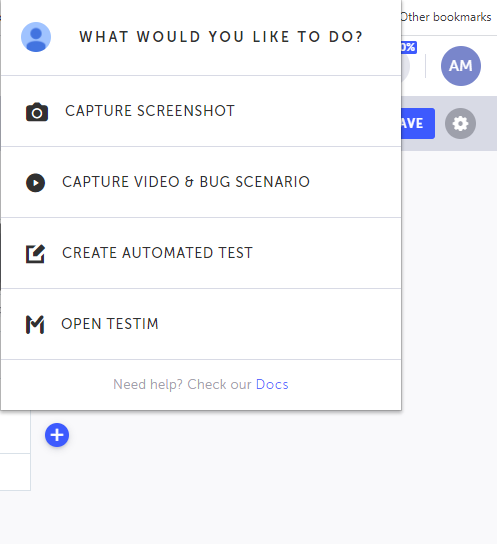The image size is (497, 544).
Task: Choose CAPTURE VIDEO & BUG SCENARIO
Action: point(201,182)
